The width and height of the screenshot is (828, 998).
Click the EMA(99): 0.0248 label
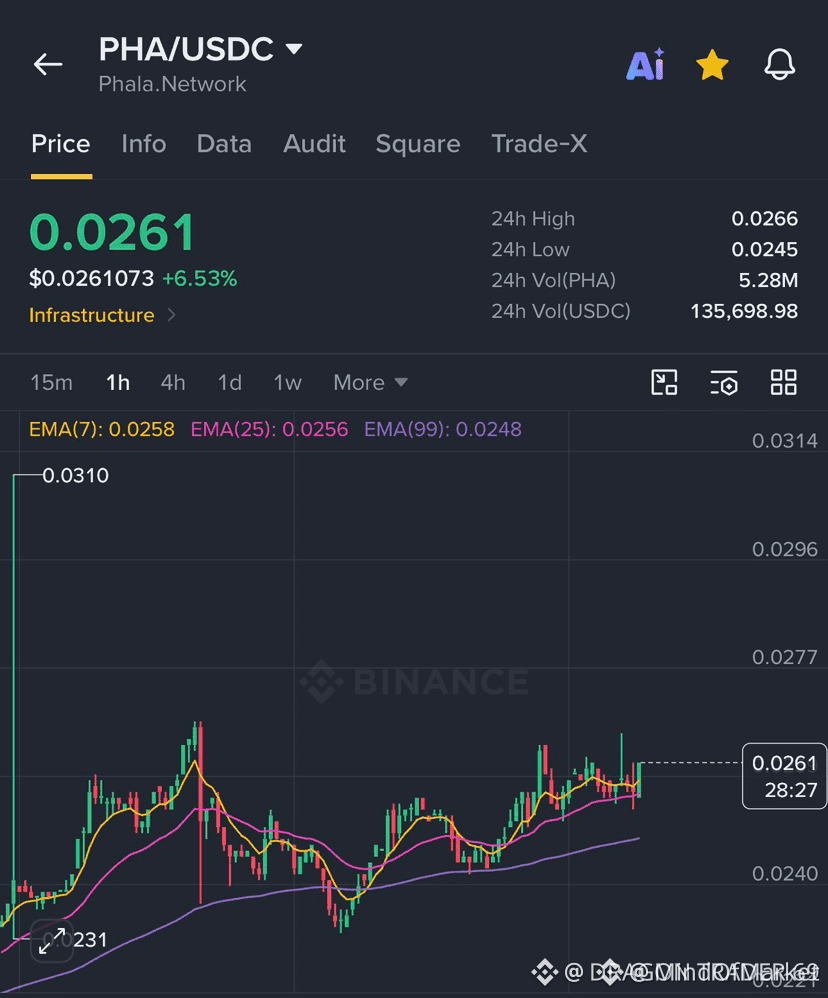point(443,429)
